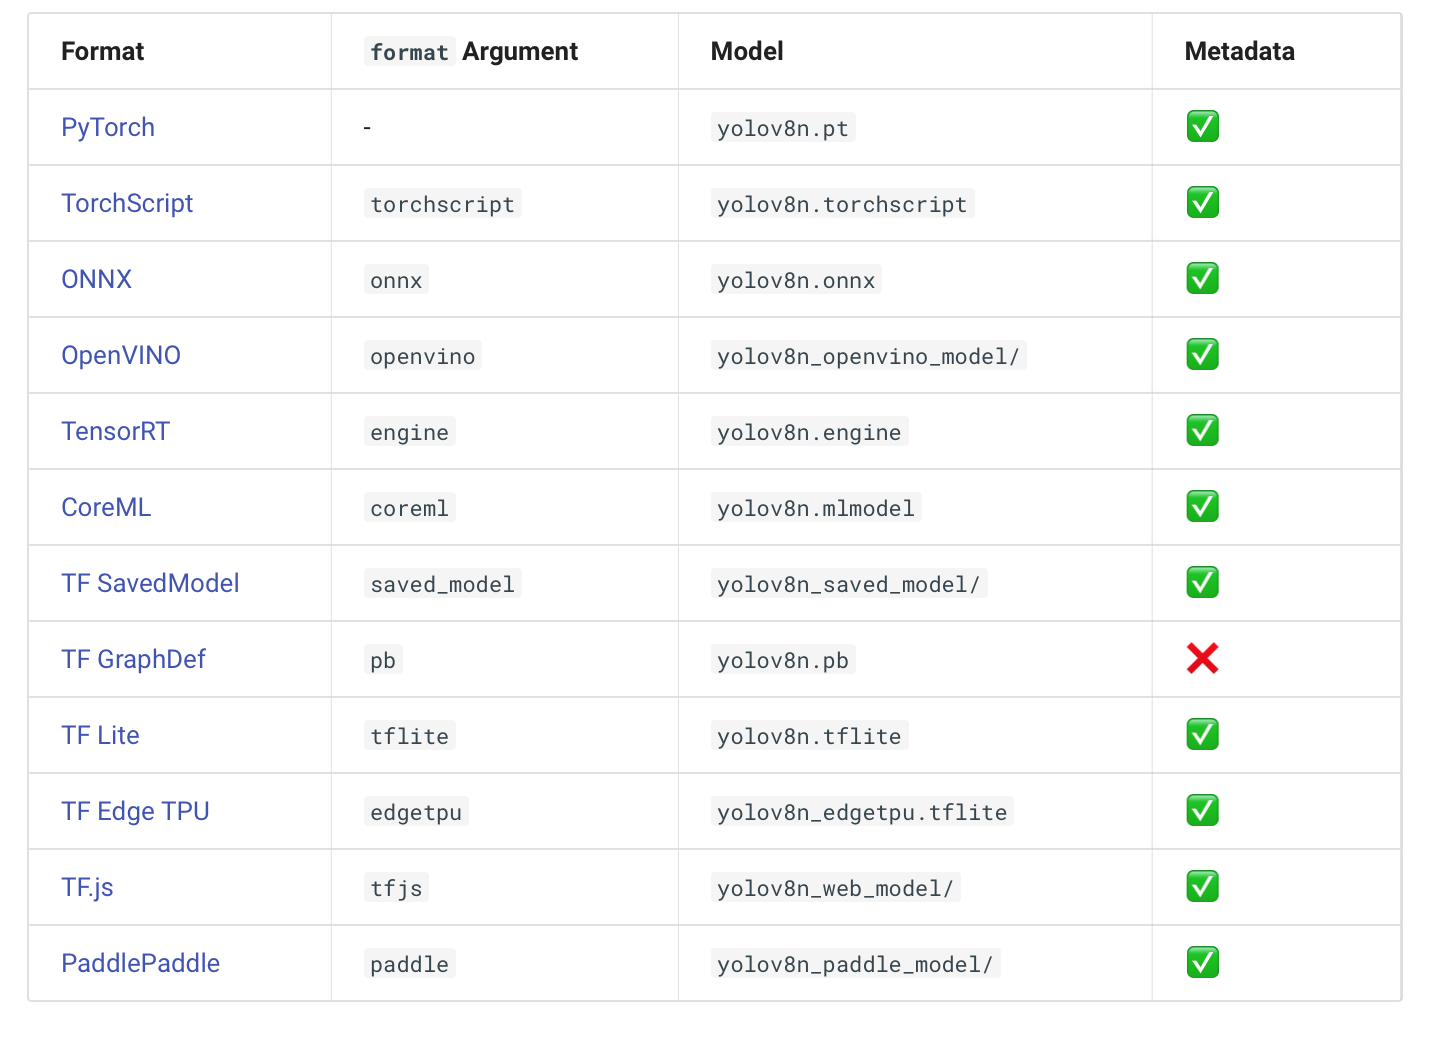
Task: Click the 'format Argument' column header
Action: point(471,51)
